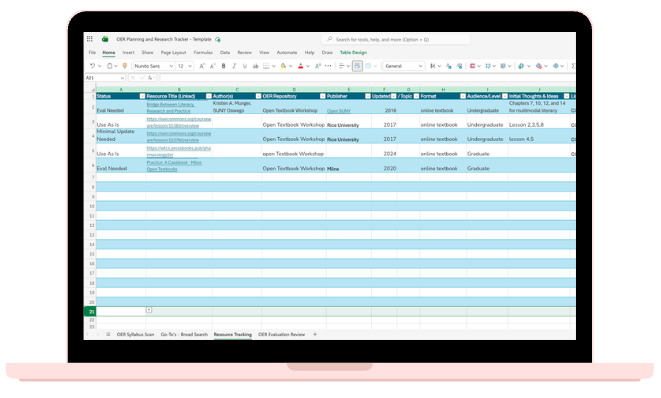The image size is (661, 398).
Task: Open the OER Syllabus Scan sheet
Action: [135, 334]
